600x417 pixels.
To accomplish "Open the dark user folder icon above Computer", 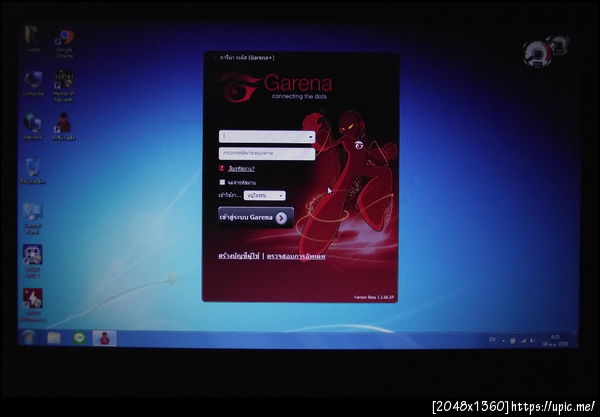I will click(33, 38).
